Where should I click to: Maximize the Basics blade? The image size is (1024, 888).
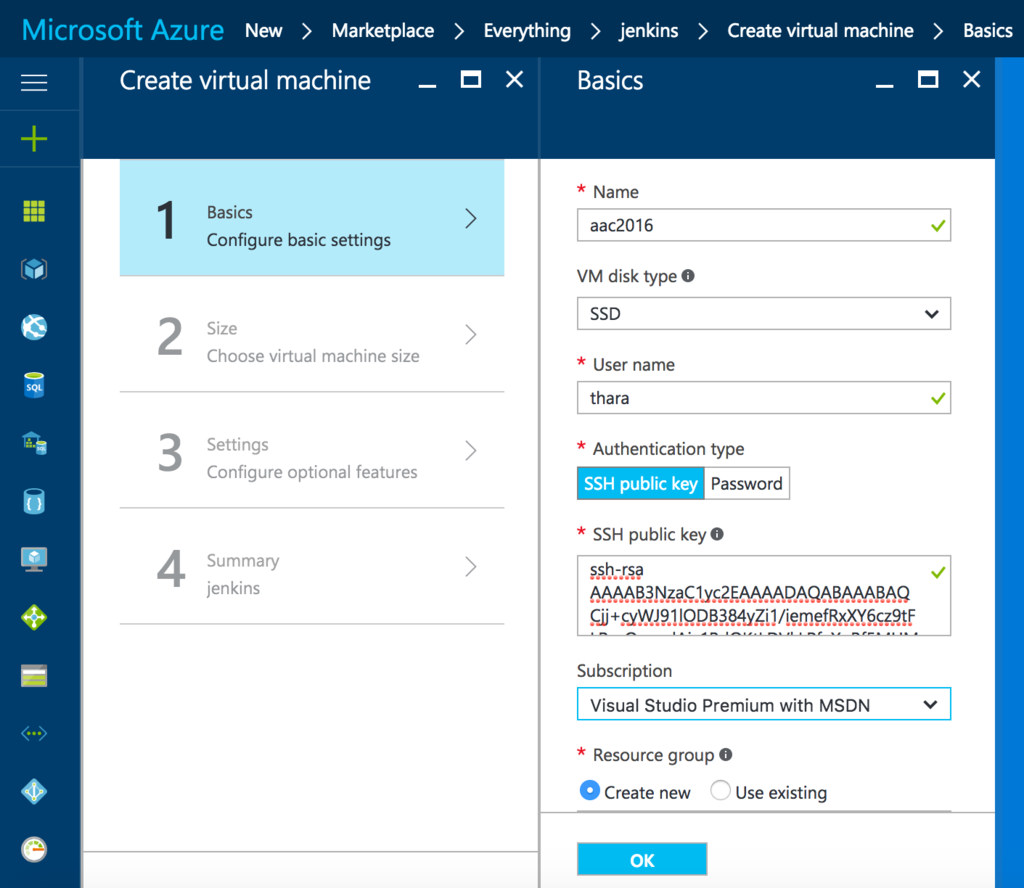click(928, 80)
